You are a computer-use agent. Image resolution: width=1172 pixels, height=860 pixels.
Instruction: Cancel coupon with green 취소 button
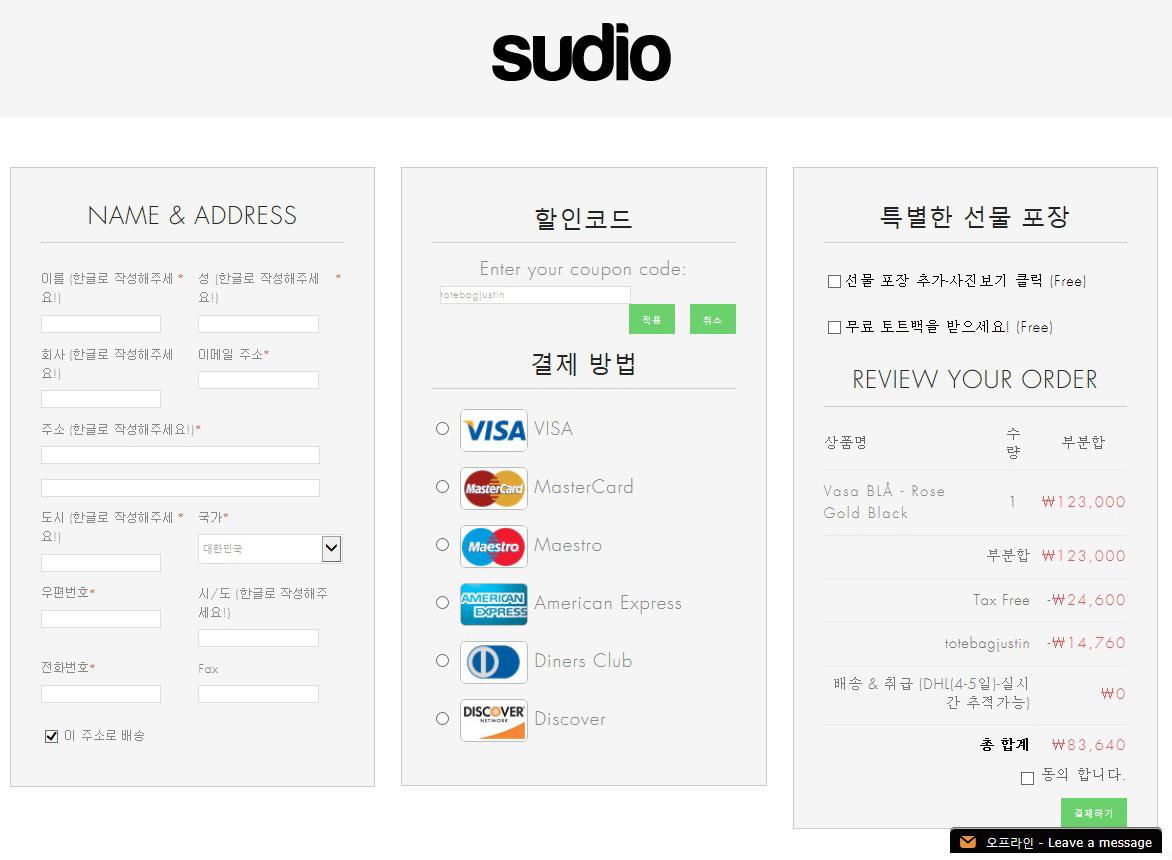[x=712, y=319]
